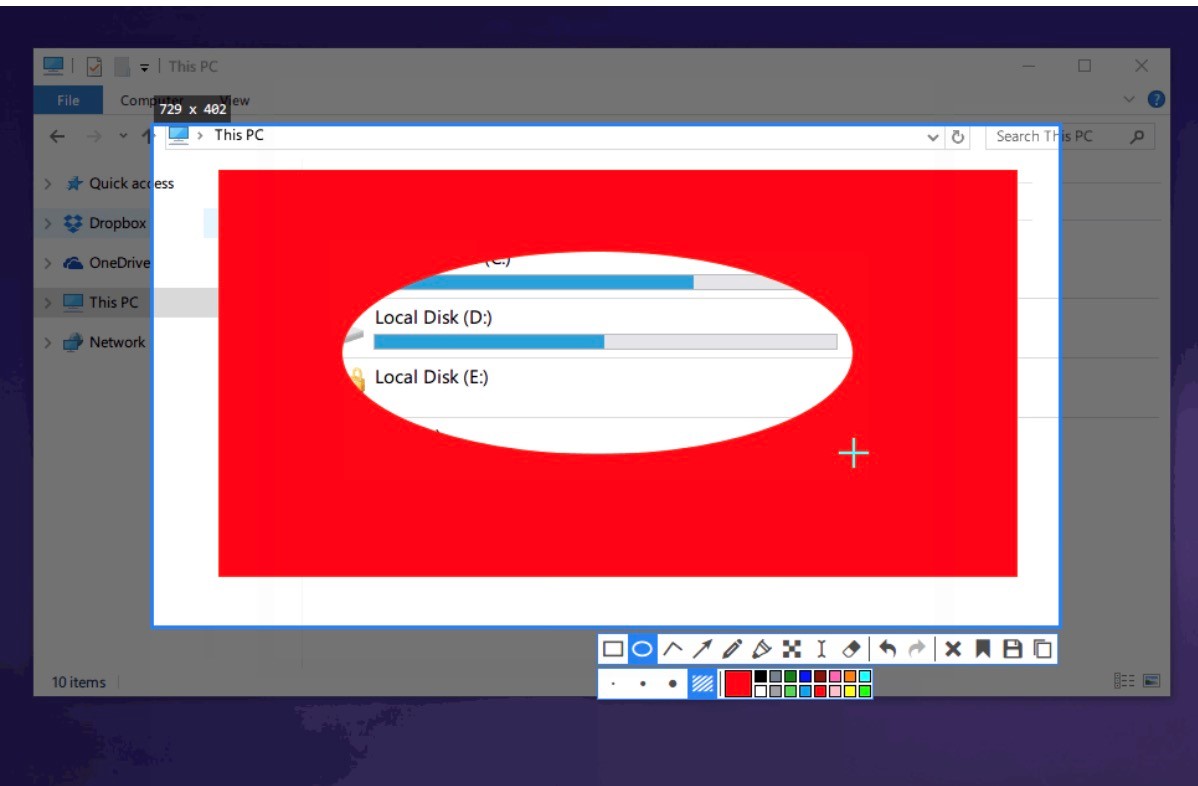
Task: Switch to large icons view in status bar
Action: pos(1151,681)
